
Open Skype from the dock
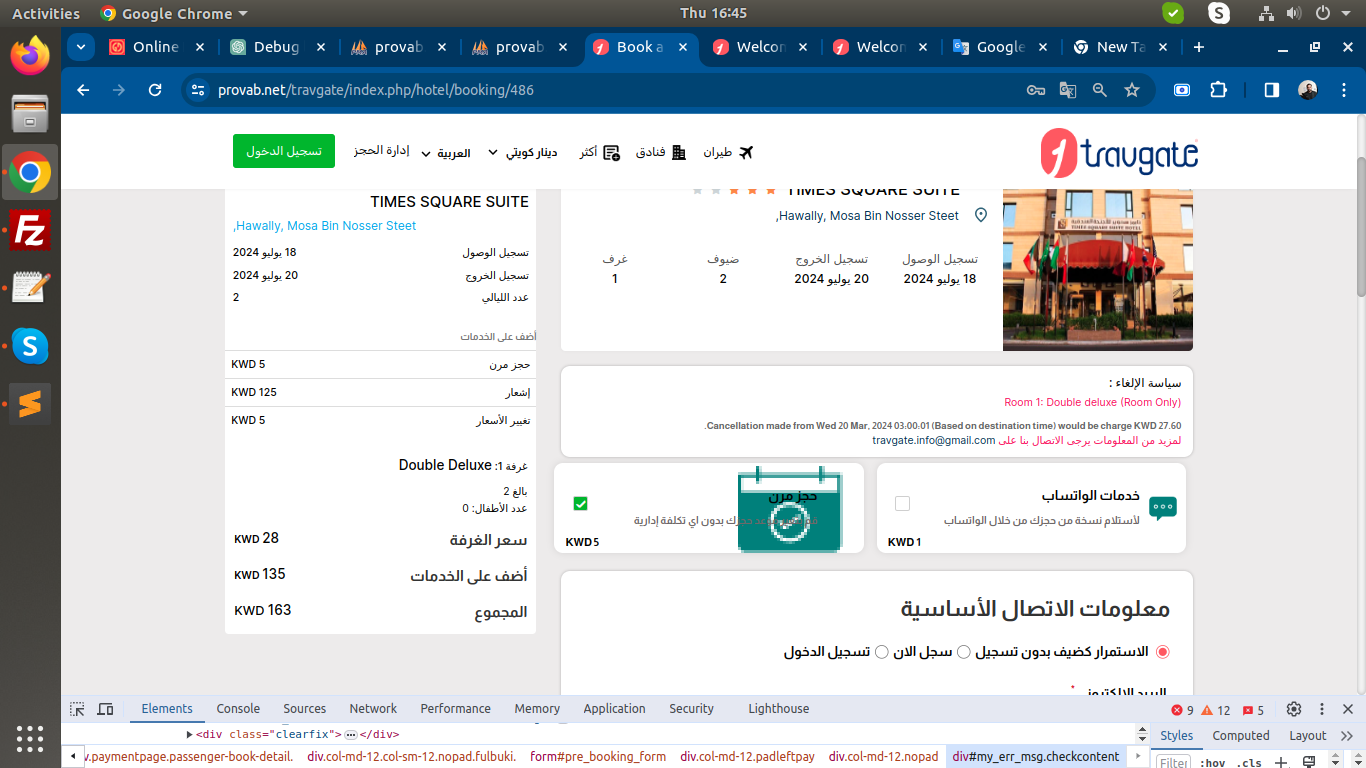pyautogui.click(x=30, y=346)
